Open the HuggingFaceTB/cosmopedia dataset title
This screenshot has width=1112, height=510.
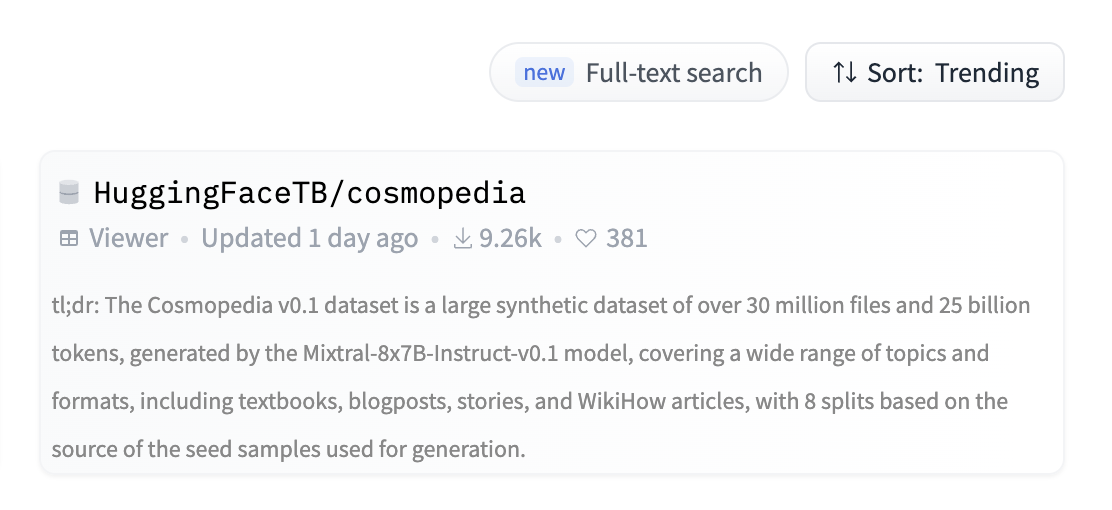point(309,193)
